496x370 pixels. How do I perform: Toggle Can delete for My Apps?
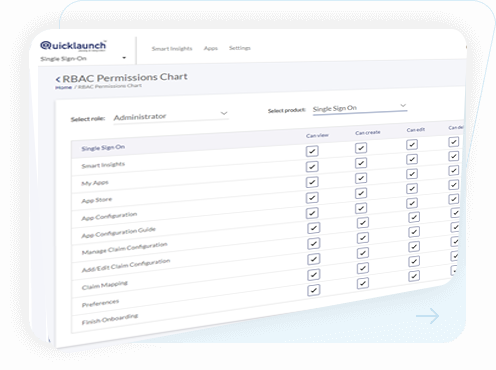coord(454,156)
